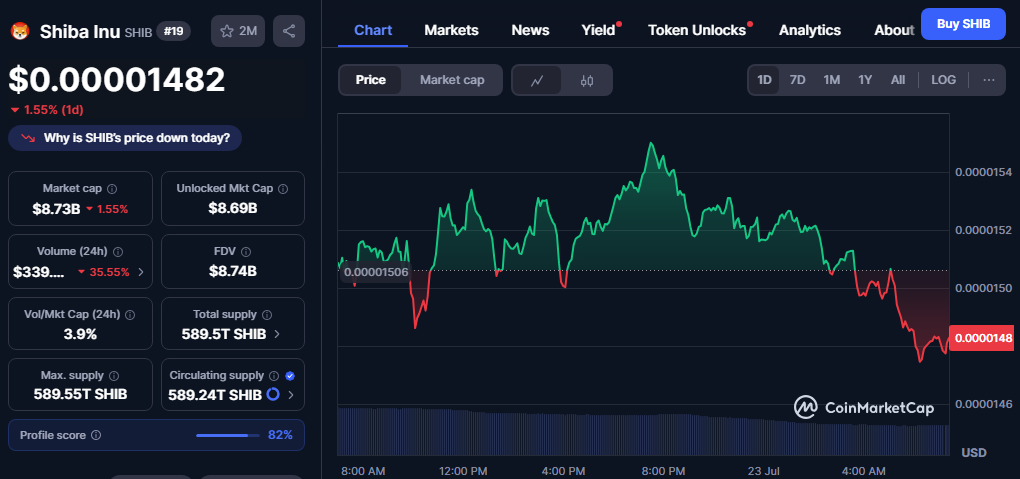The width and height of the screenshot is (1020, 479).
Task: Set chart range to 1Y
Action: [865, 80]
